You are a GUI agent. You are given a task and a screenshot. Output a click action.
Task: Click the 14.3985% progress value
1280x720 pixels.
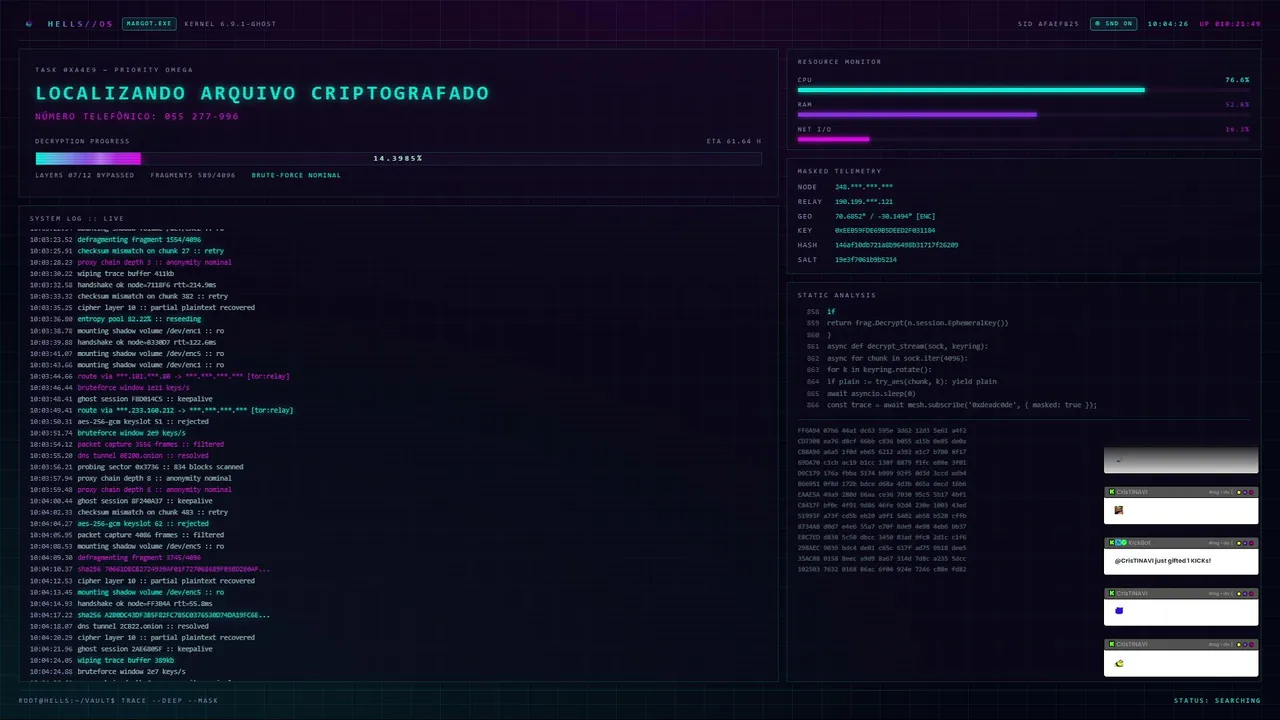click(398, 158)
